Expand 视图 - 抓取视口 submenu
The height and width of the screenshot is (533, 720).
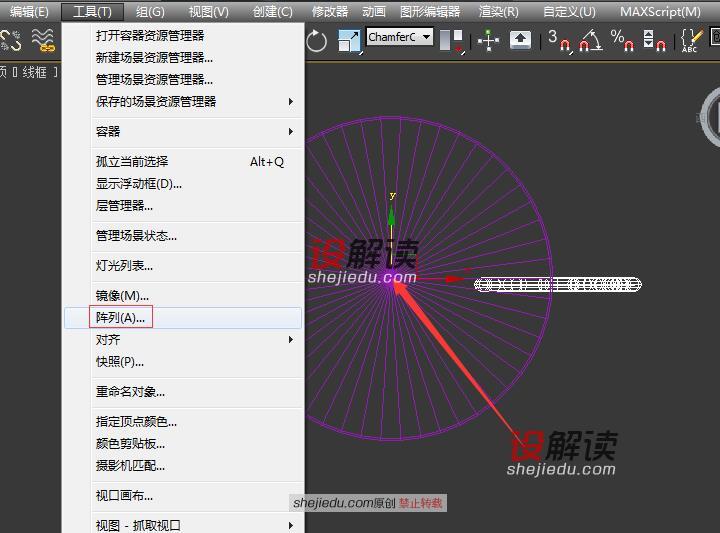pyautogui.click(x=183, y=525)
